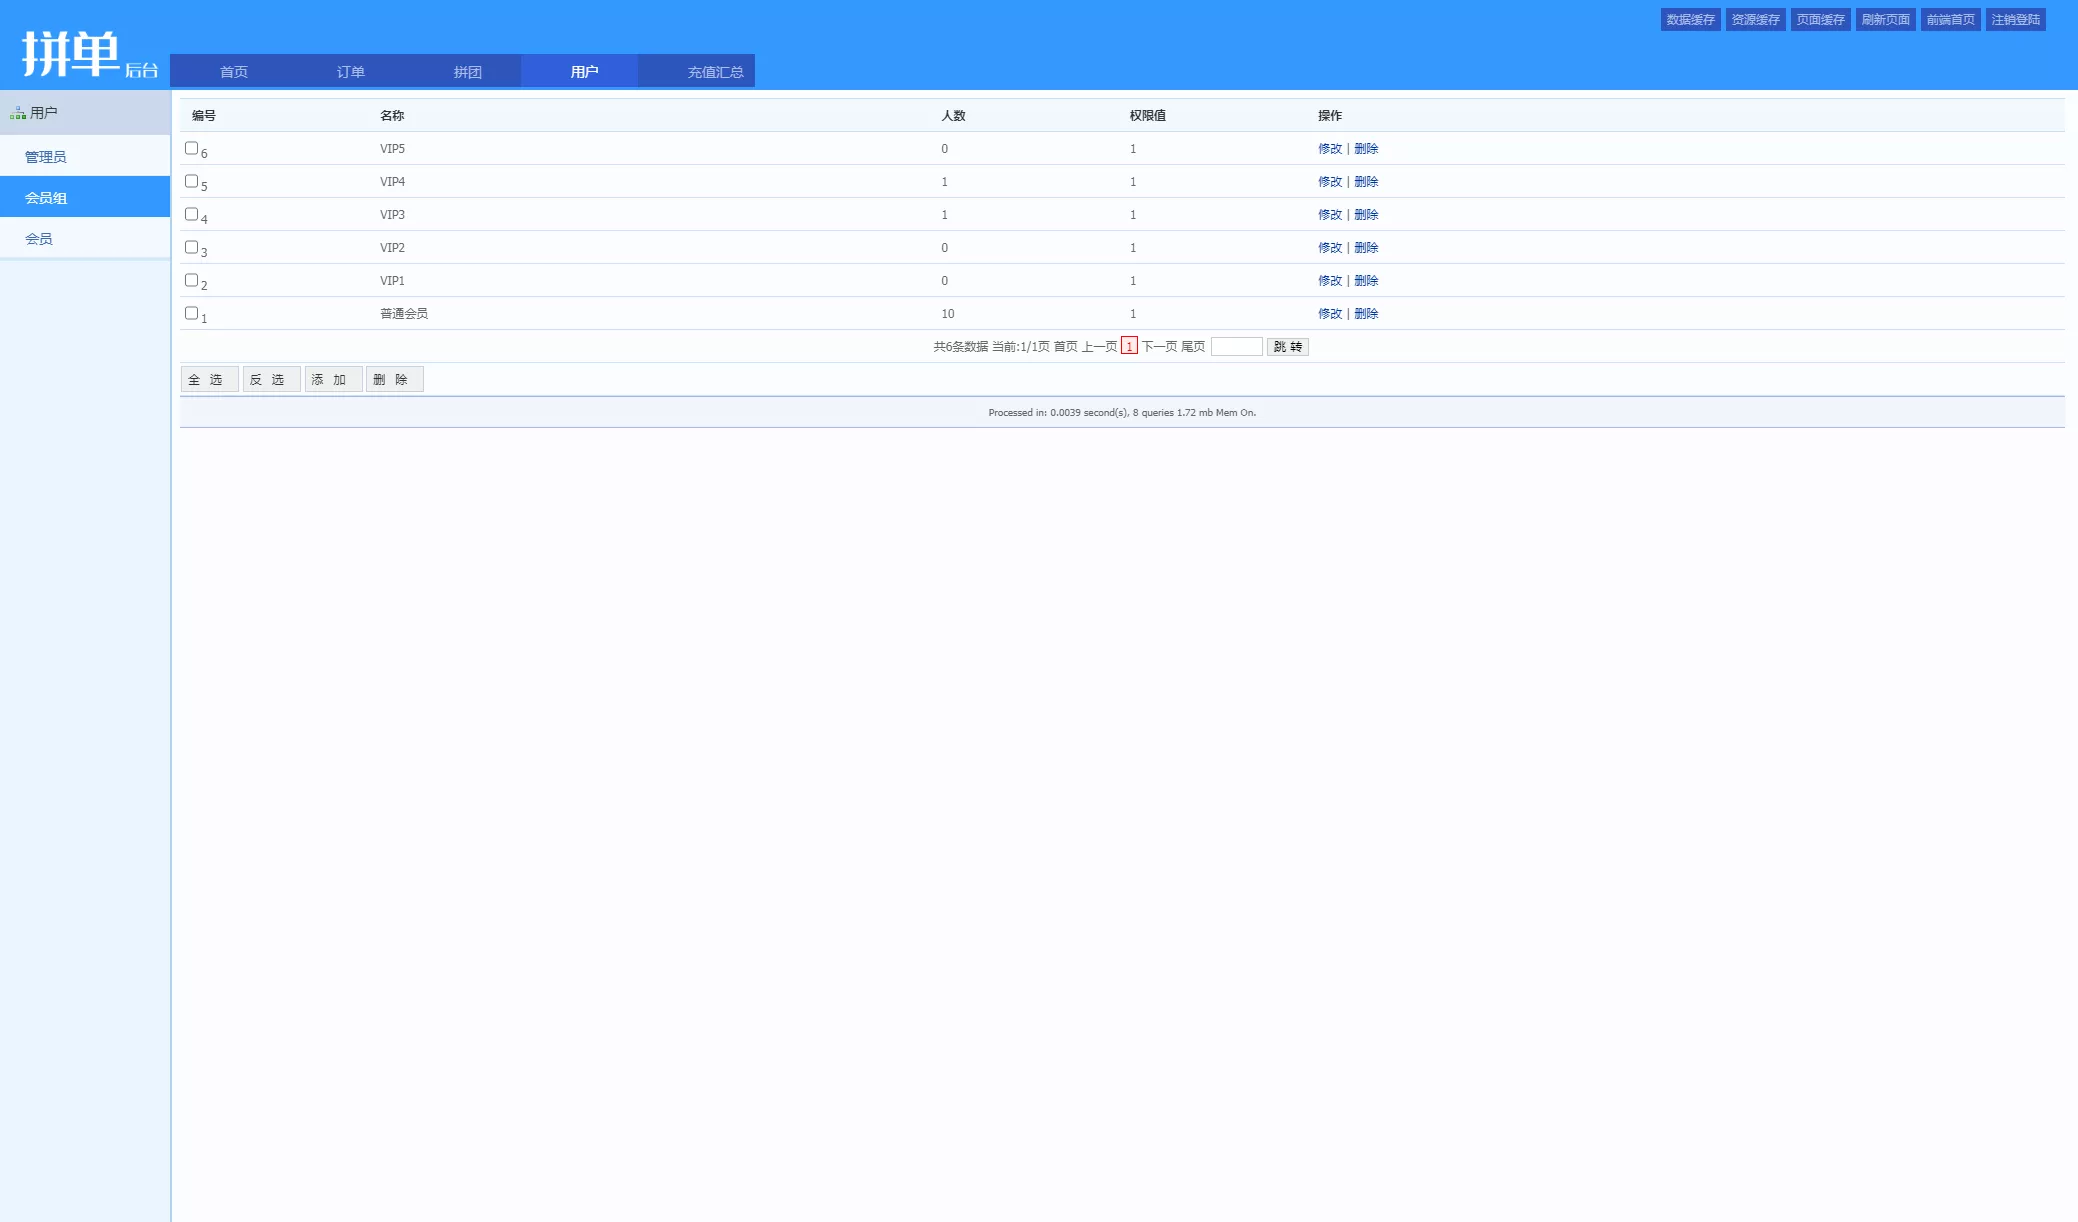
Task: Click the page jump input field
Action: pyautogui.click(x=1236, y=347)
